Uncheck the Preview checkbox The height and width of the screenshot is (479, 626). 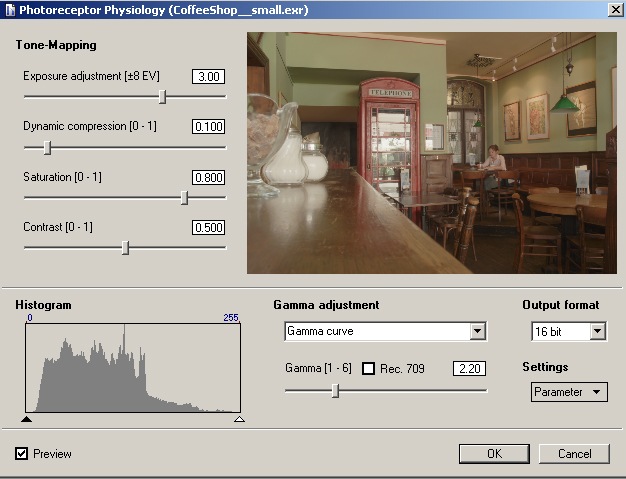22,454
